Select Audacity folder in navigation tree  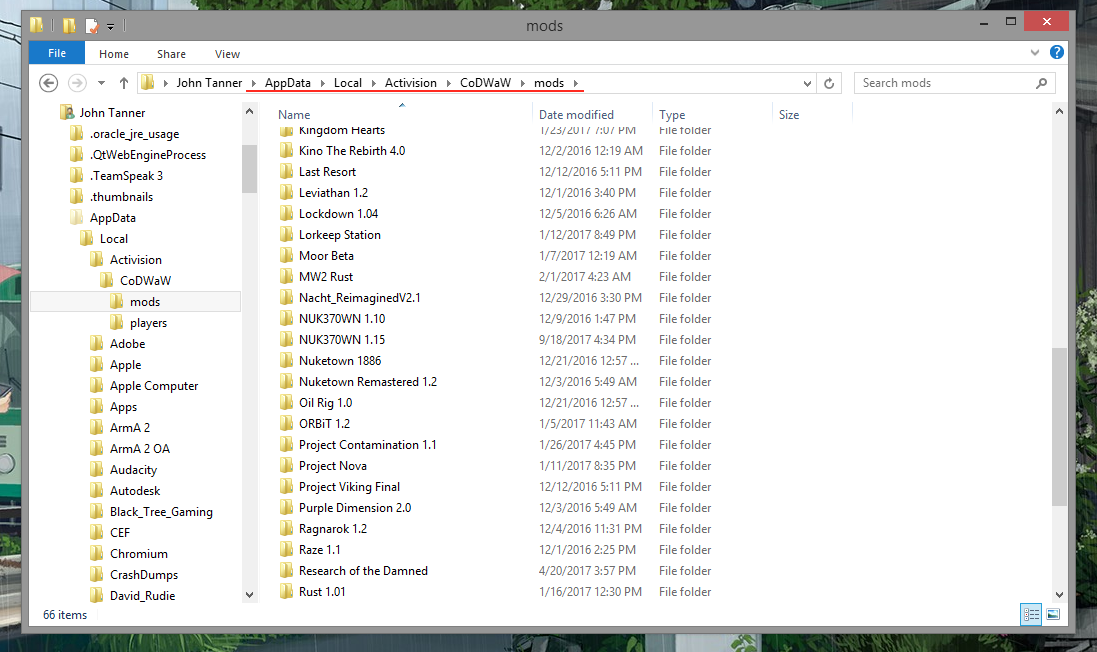(133, 469)
